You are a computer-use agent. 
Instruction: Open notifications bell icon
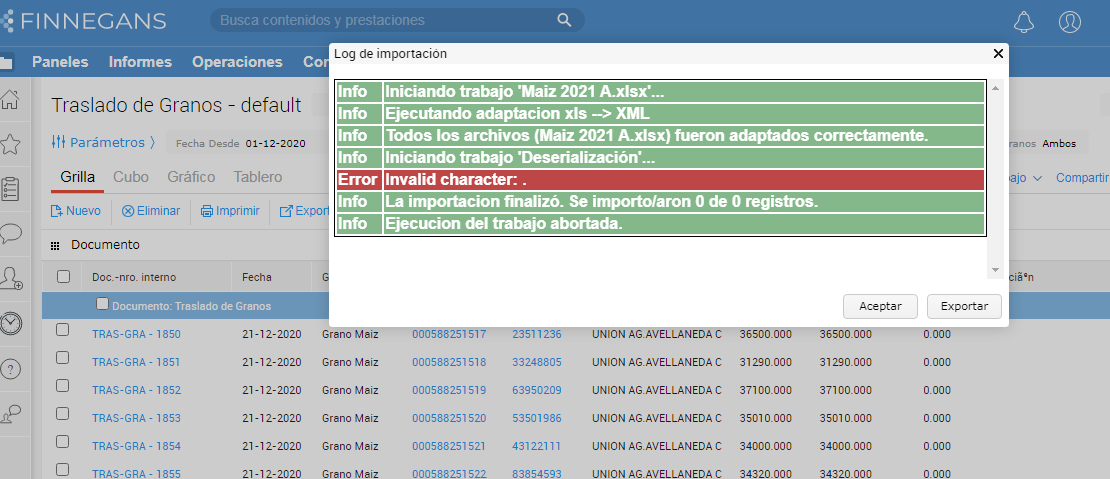pyautogui.click(x=1024, y=21)
